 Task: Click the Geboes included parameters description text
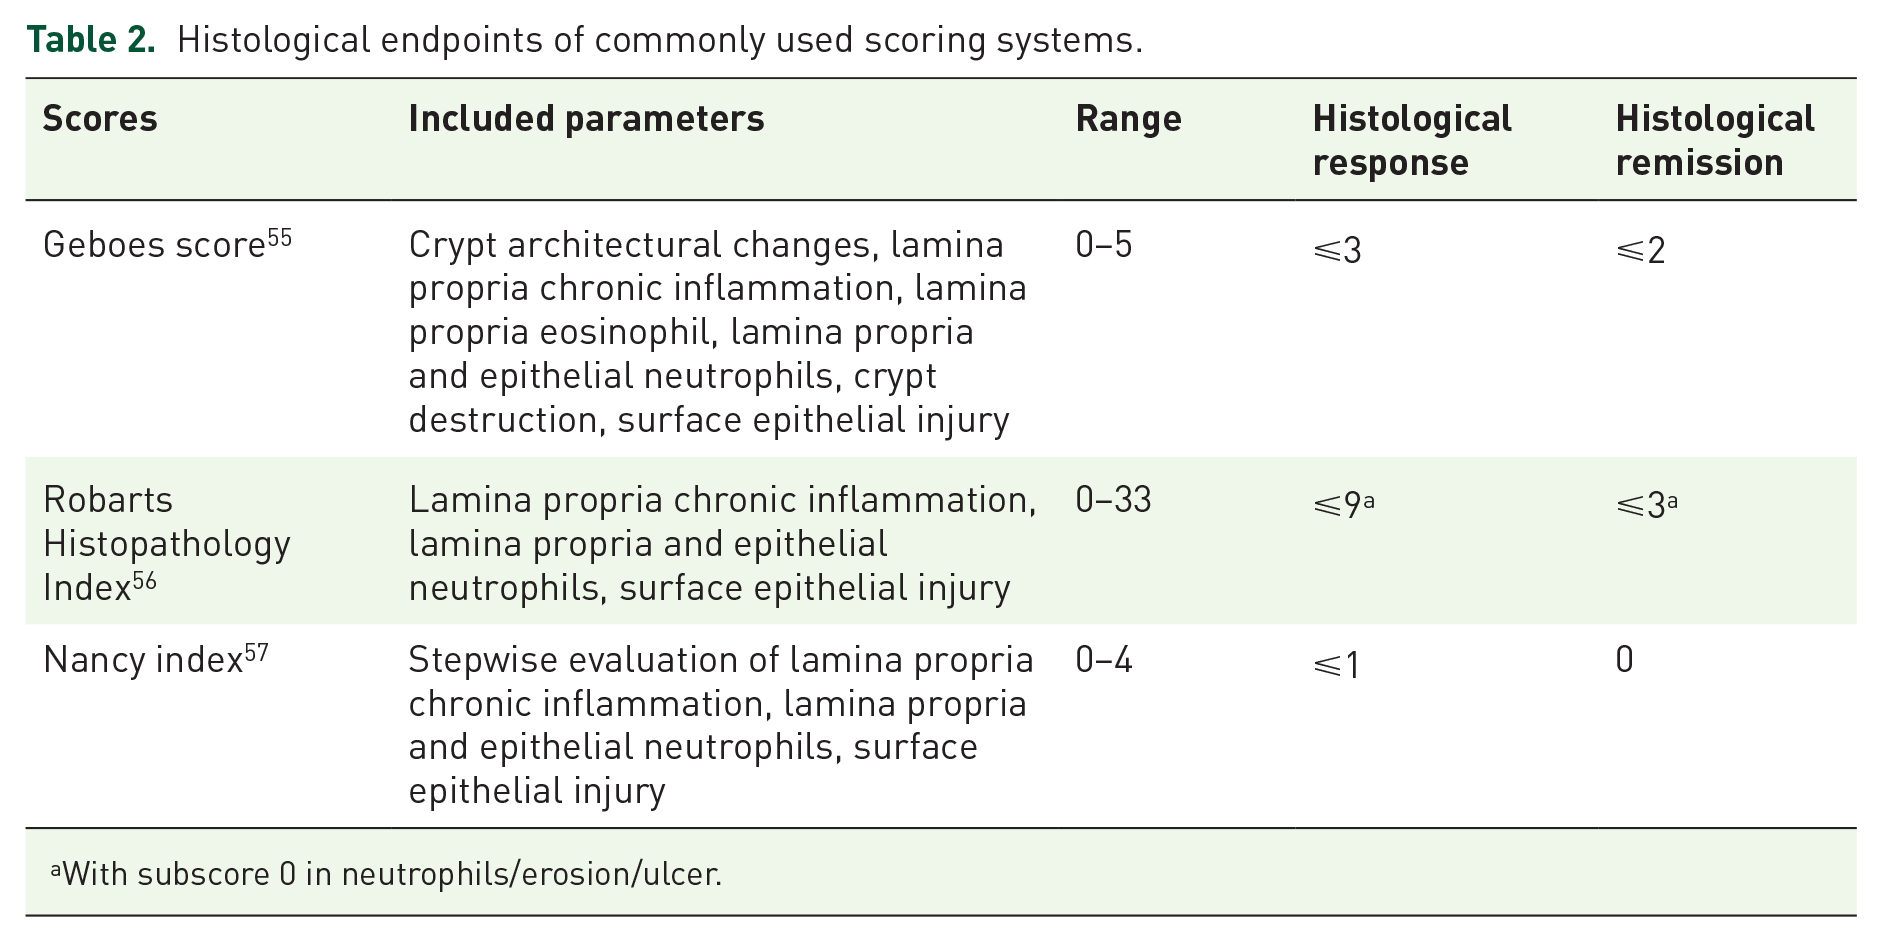717,332
